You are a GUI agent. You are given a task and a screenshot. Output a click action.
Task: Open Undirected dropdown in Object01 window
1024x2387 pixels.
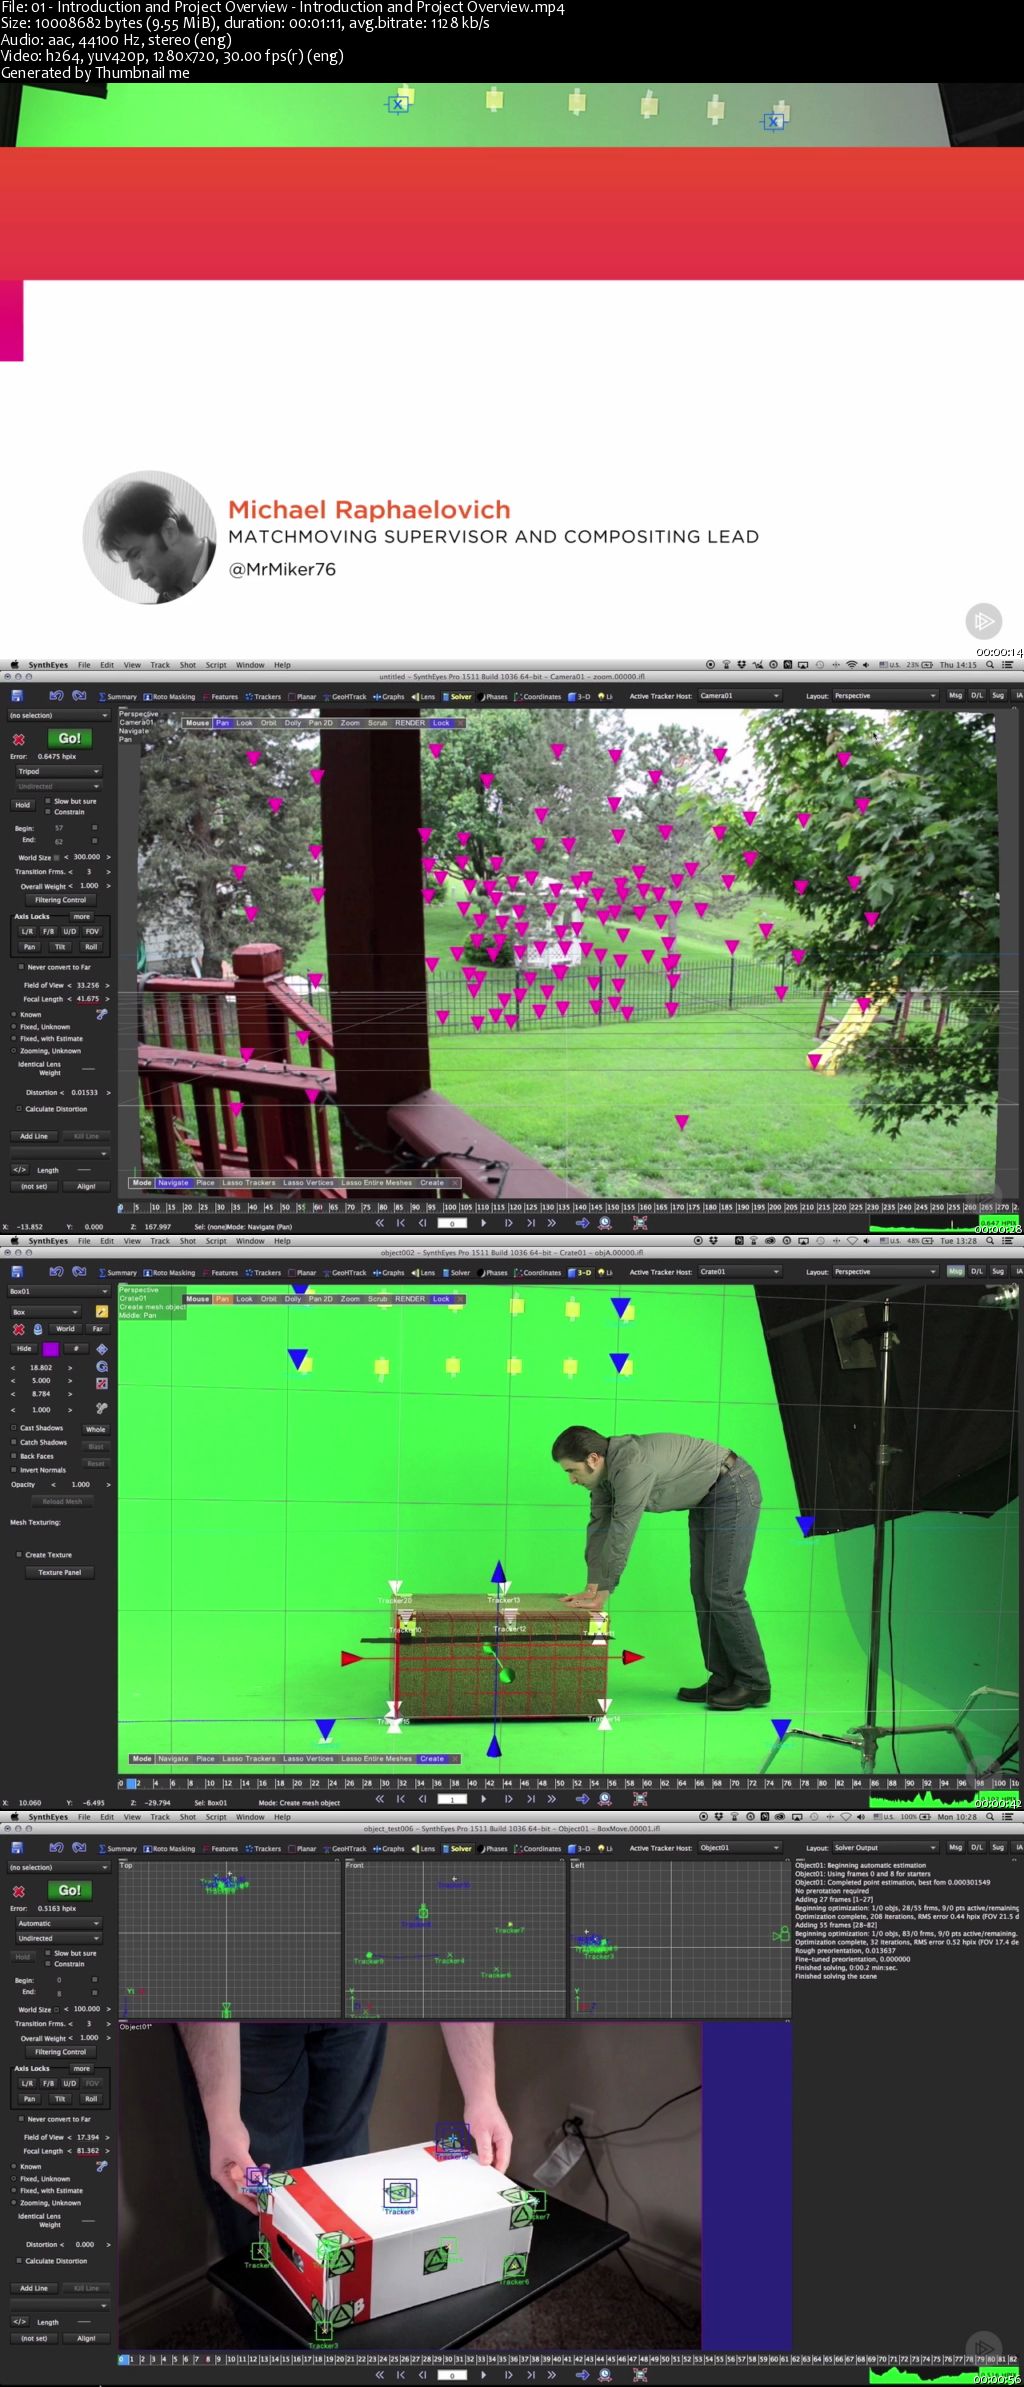coord(57,1938)
